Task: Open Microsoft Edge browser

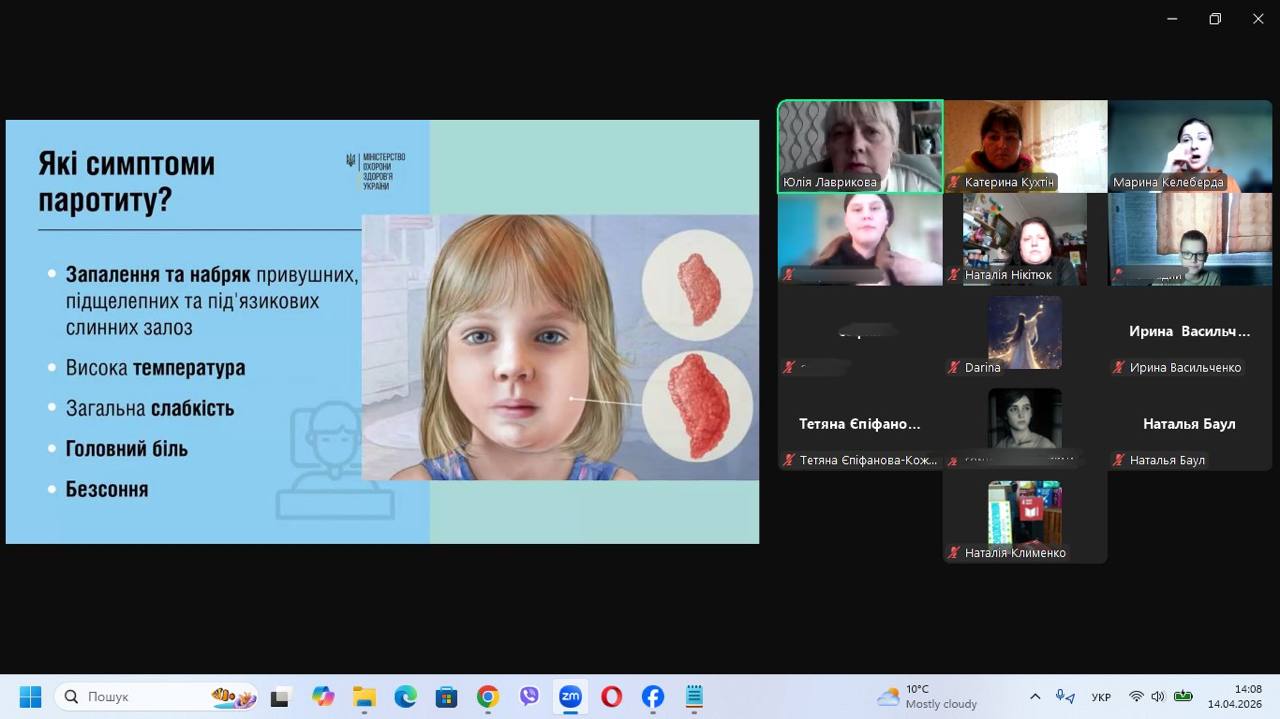Action: click(405, 697)
